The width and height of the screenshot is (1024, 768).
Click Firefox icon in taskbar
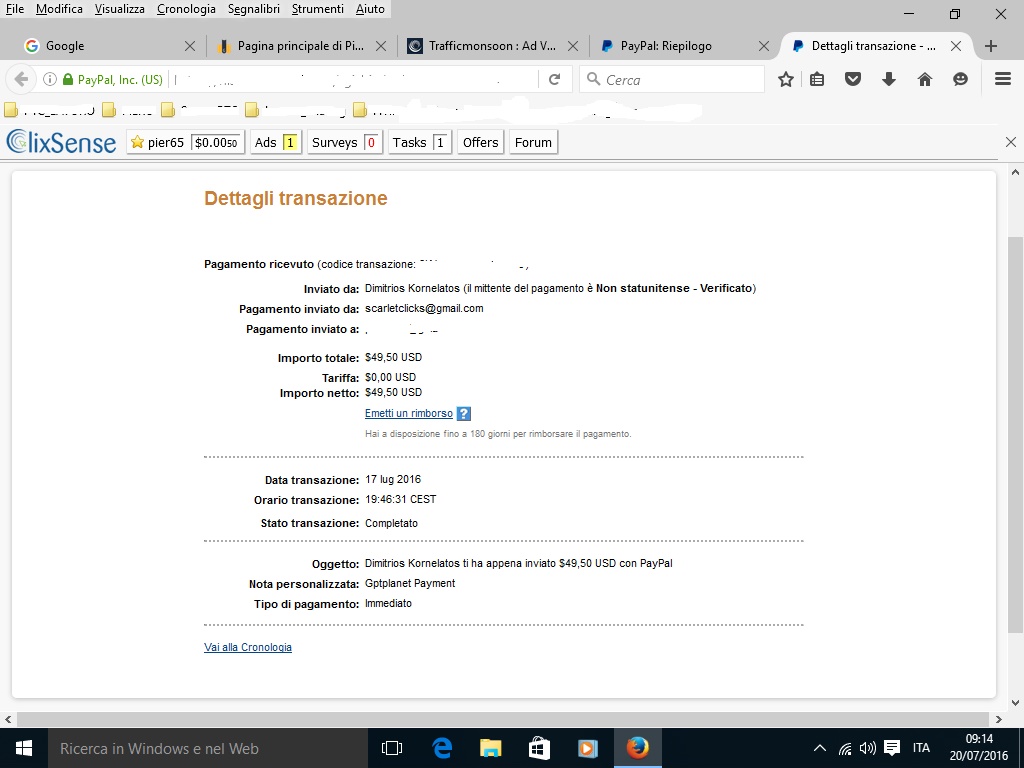(637, 748)
